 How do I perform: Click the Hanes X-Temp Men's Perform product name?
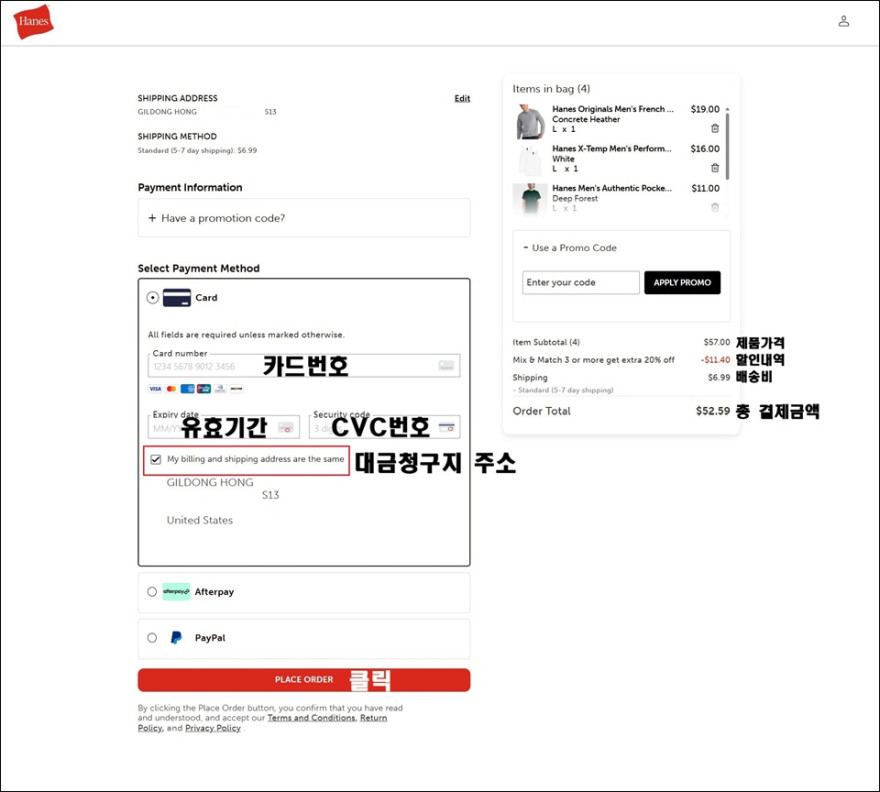click(612, 149)
